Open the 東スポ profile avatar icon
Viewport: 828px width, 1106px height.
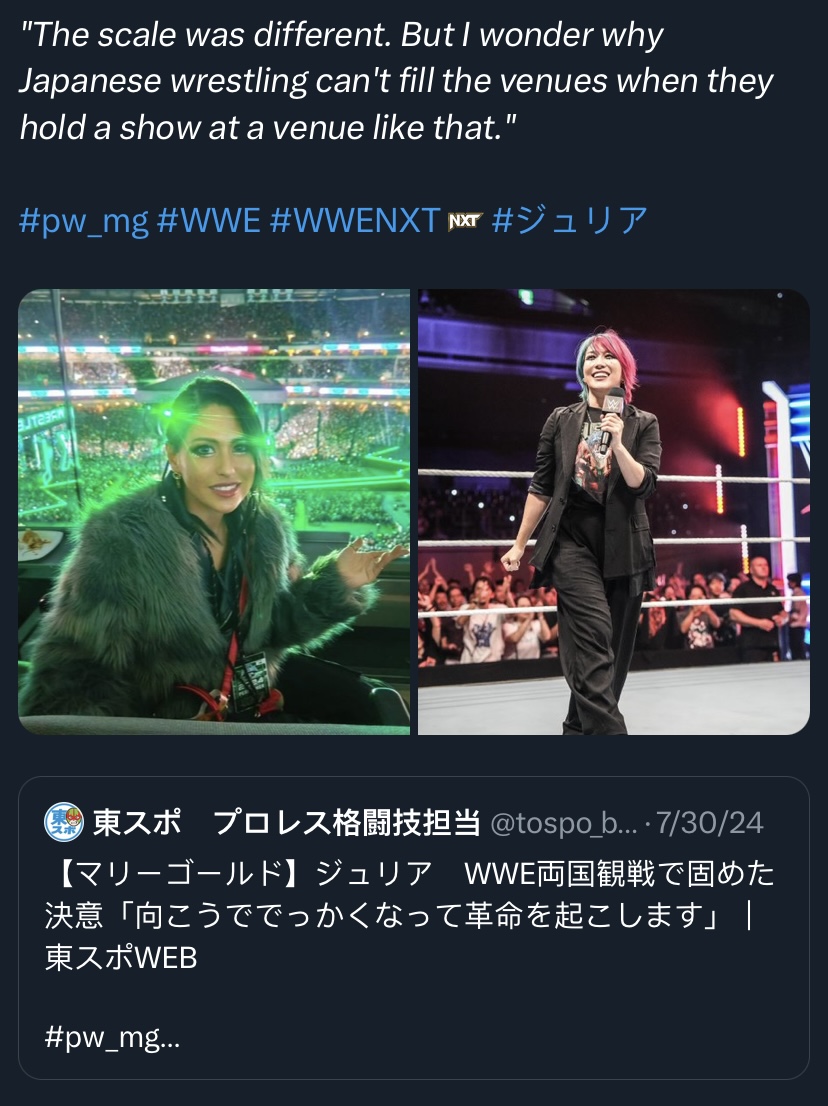pos(64,822)
